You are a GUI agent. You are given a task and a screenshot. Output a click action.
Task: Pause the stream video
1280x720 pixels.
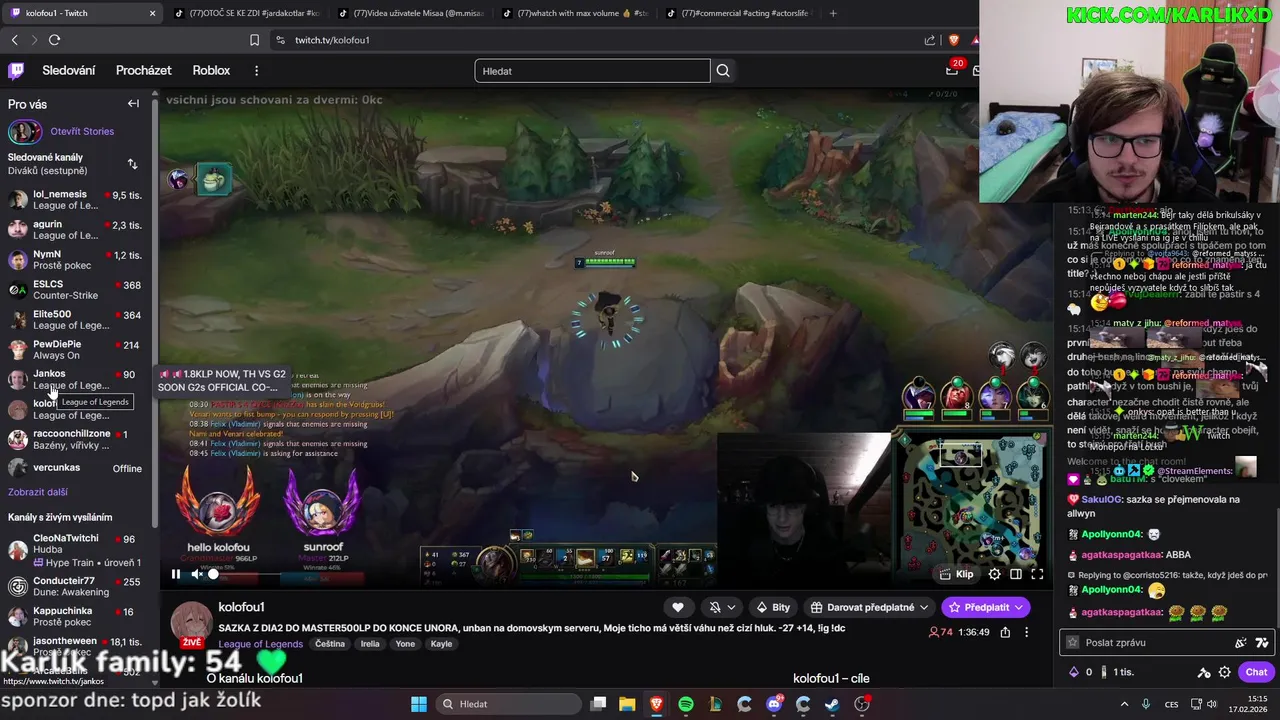176,574
